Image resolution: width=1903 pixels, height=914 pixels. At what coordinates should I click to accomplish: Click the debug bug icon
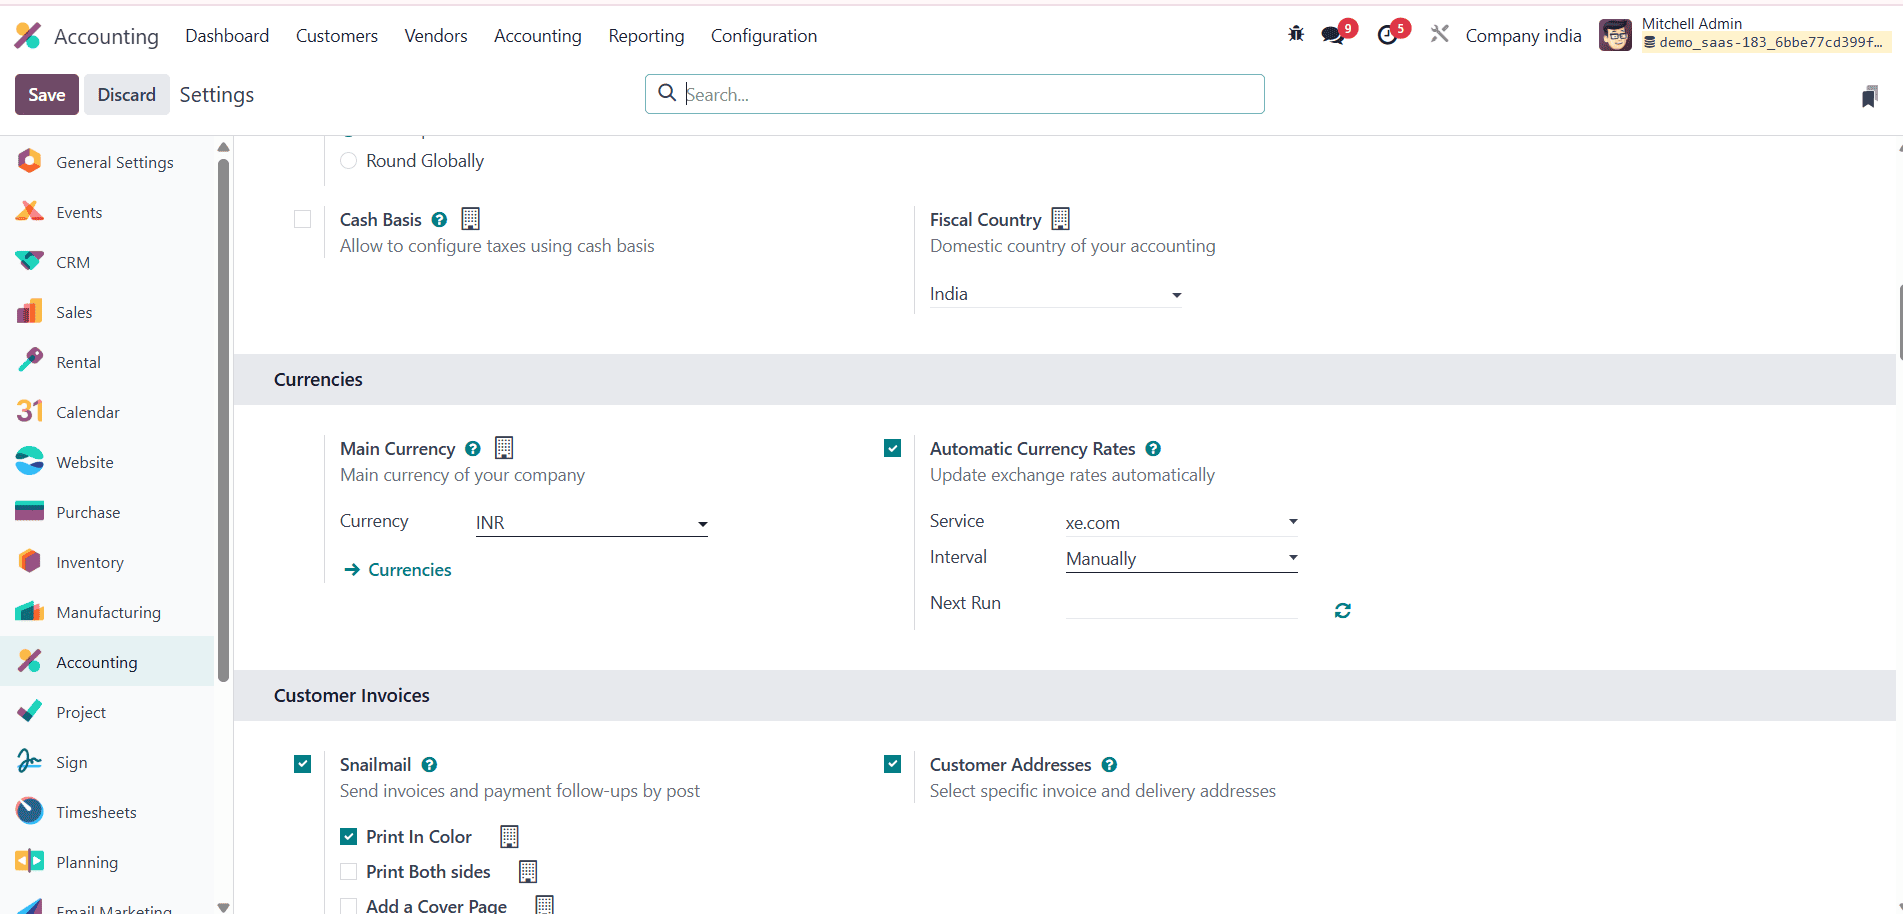1296,34
